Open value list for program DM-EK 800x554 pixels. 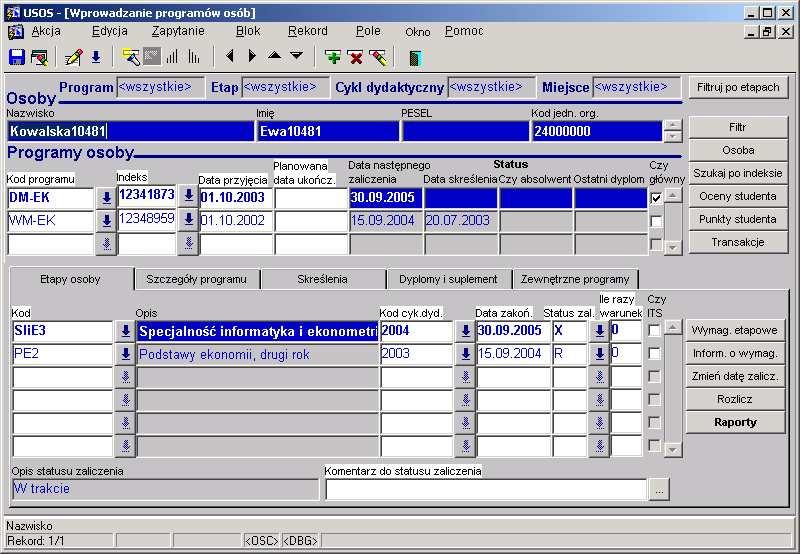click(x=106, y=198)
